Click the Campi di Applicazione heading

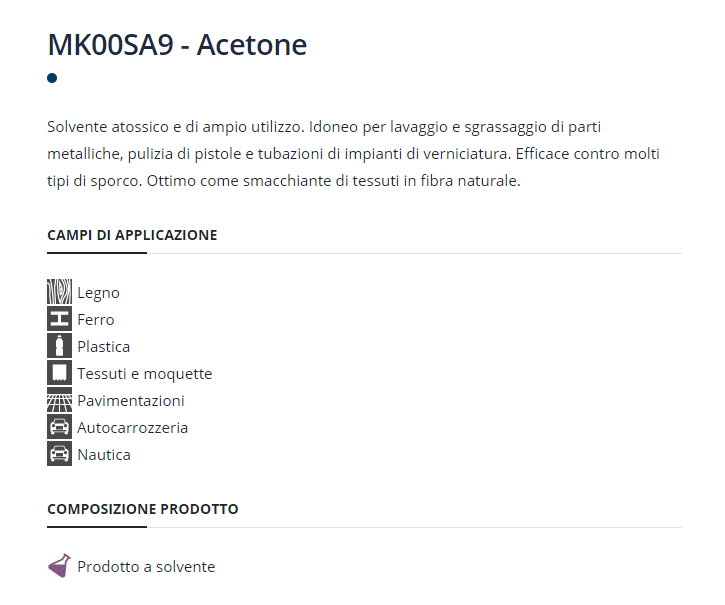click(132, 236)
